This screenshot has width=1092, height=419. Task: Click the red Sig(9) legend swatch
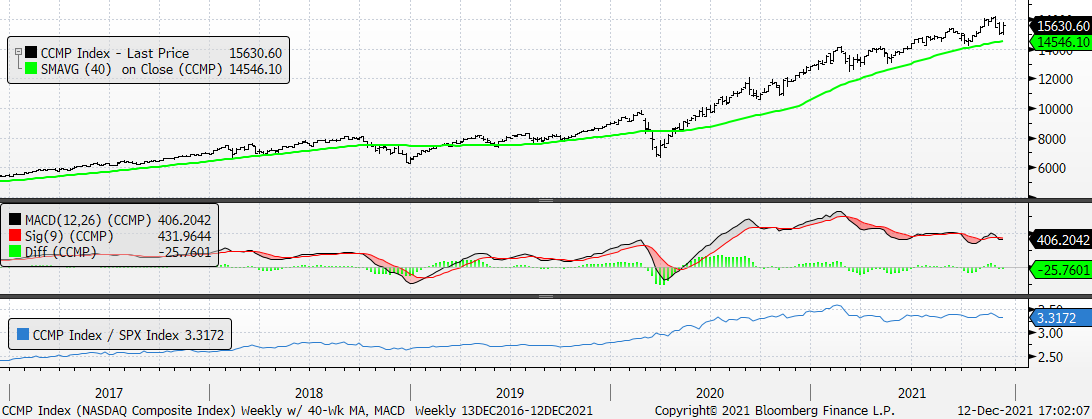(13, 236)
